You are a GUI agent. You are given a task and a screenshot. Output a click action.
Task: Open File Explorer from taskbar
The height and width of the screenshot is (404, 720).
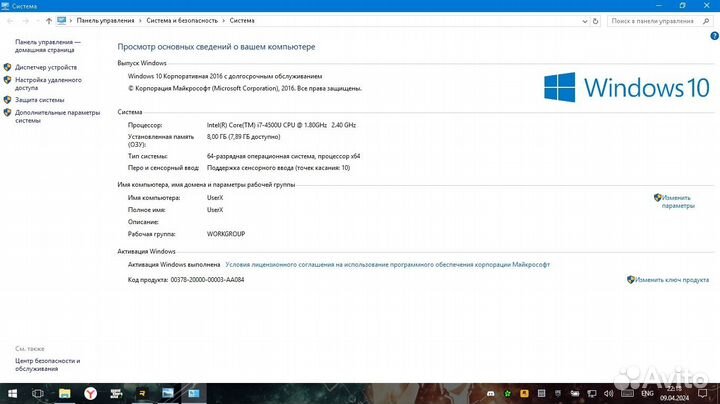tap(65, 393)
